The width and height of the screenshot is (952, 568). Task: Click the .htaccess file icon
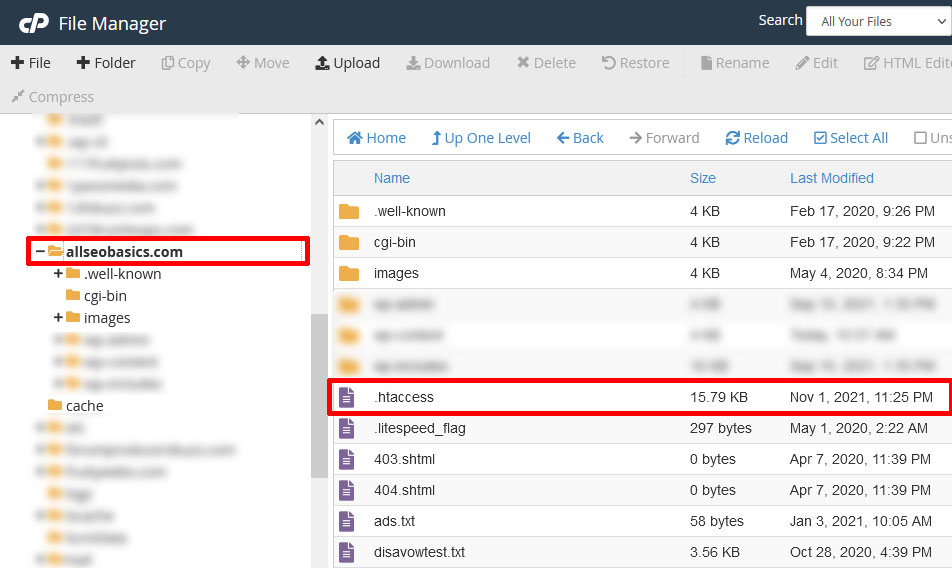347,397
